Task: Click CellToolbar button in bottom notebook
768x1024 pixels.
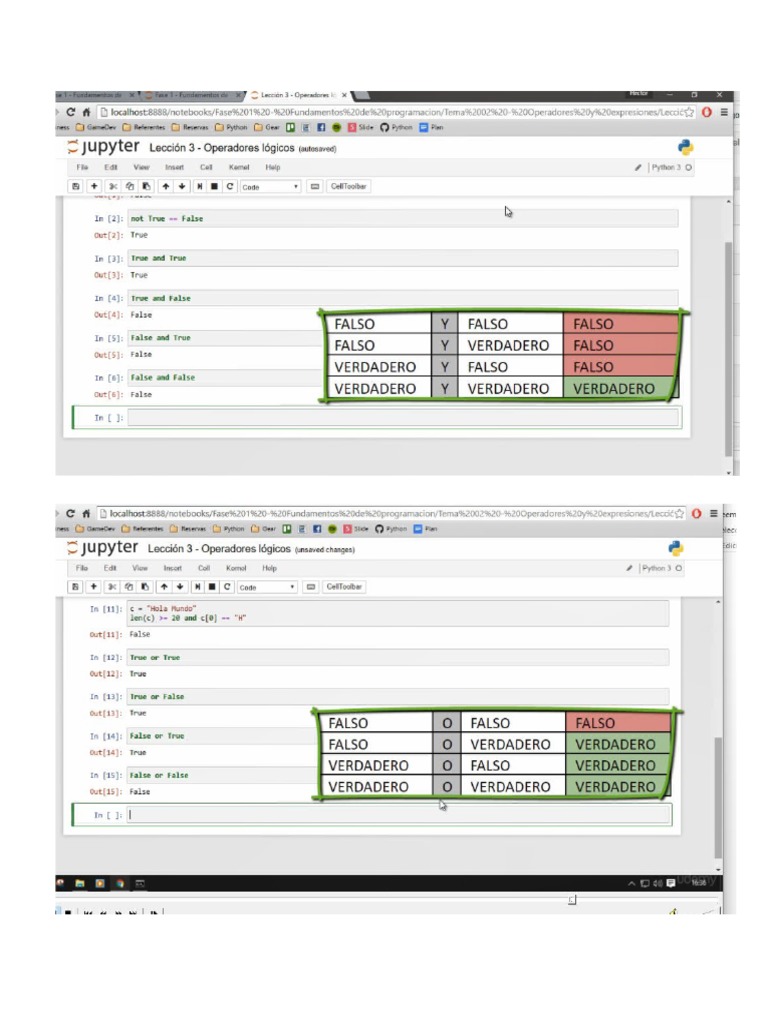Action: coord(344,586)
